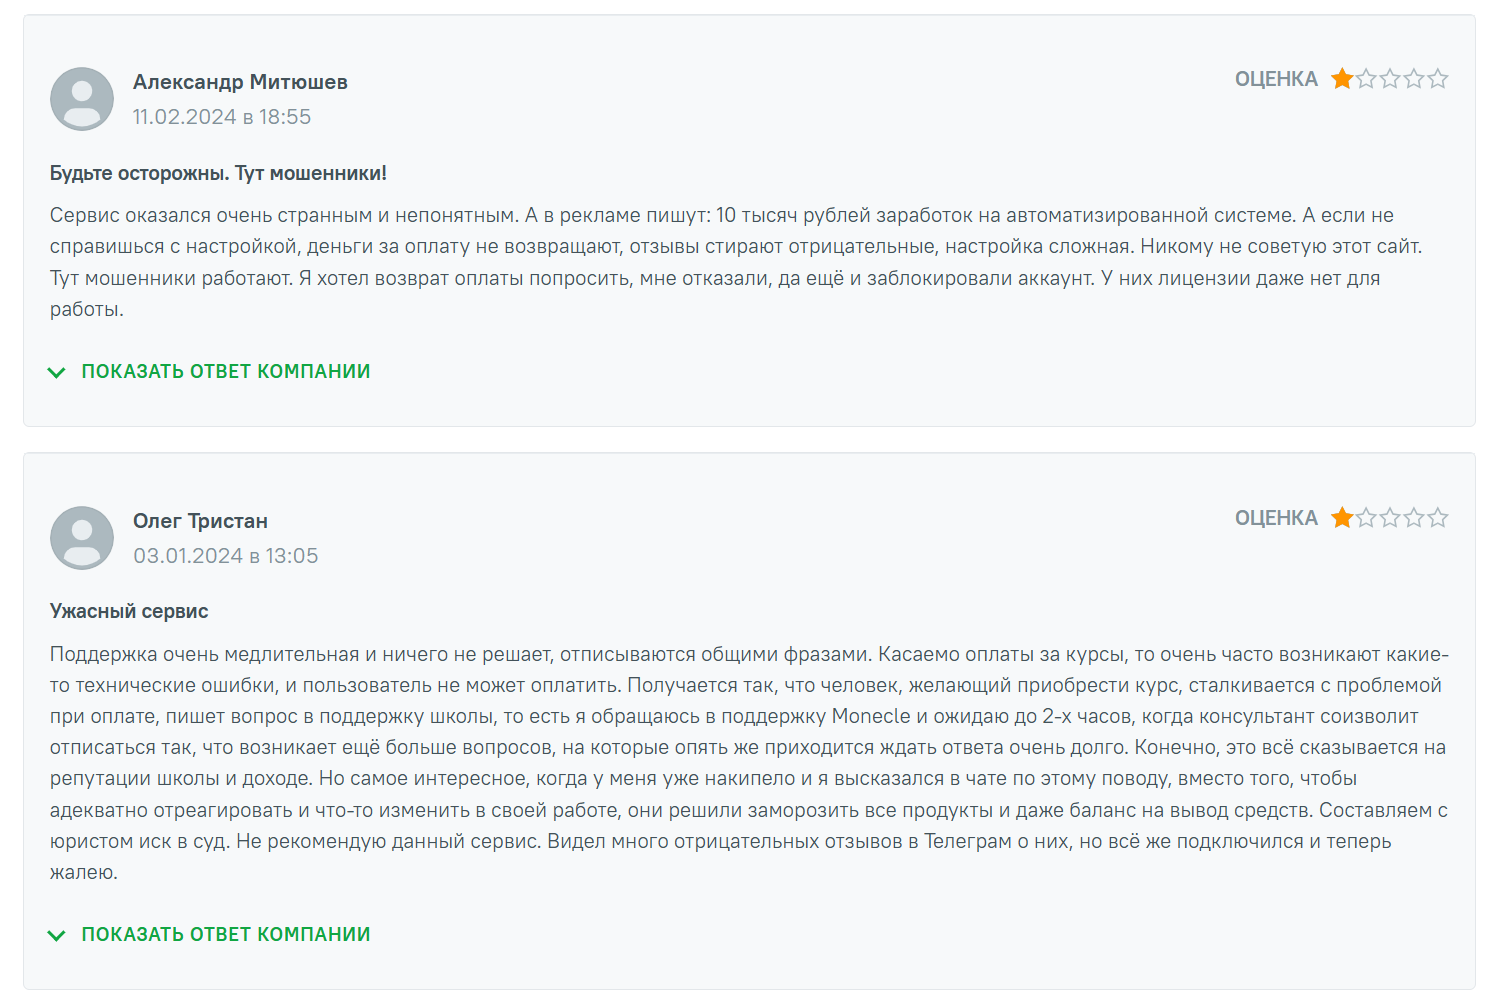Open the reviewer name Александр Митюшев
The height and width of the screenshot is (993, 1491).
(x=240, y=82)
